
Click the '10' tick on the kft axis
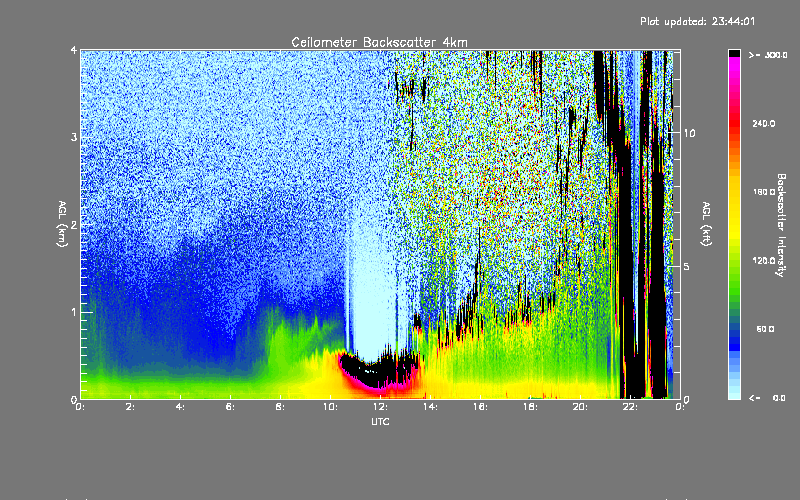pos(689,133)
